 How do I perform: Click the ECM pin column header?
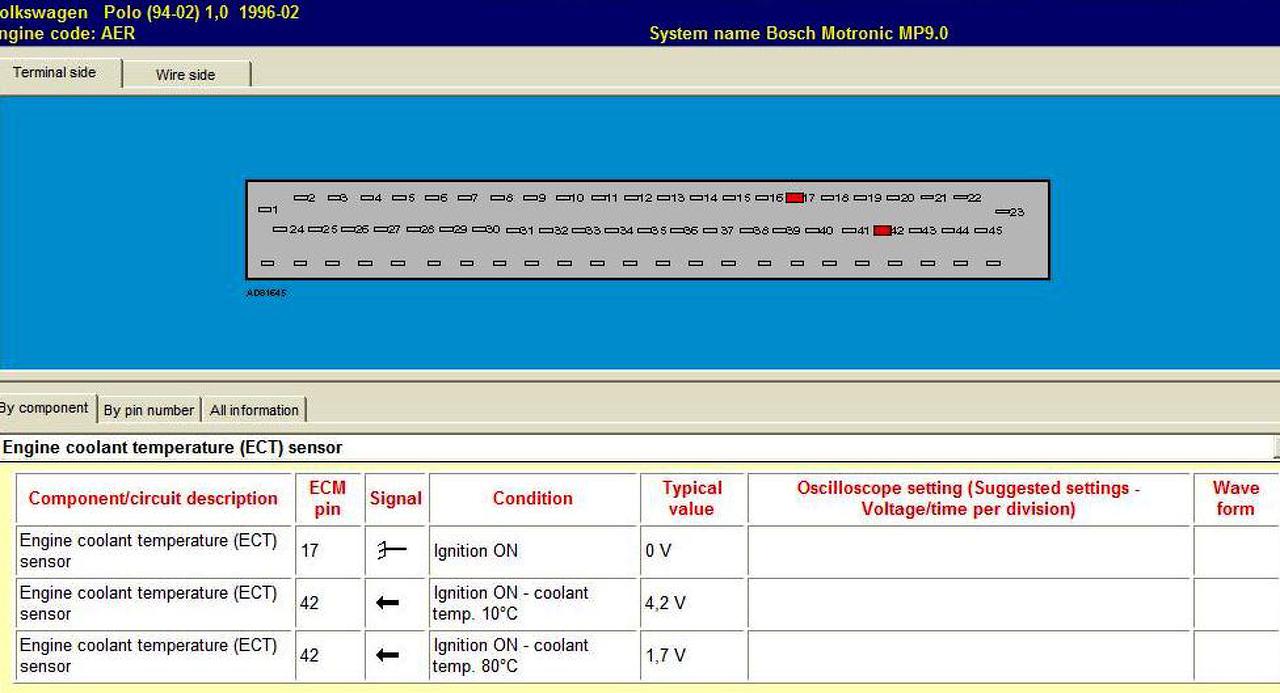[x=327, y=498]
